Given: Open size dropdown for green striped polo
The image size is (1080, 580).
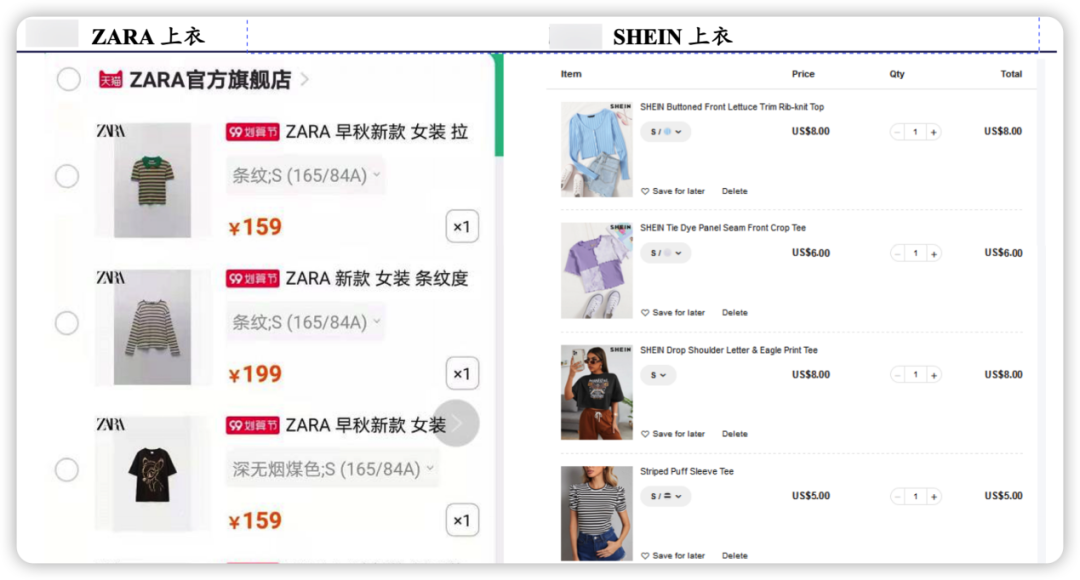Looking at the screenshot, I should point(305,176).
